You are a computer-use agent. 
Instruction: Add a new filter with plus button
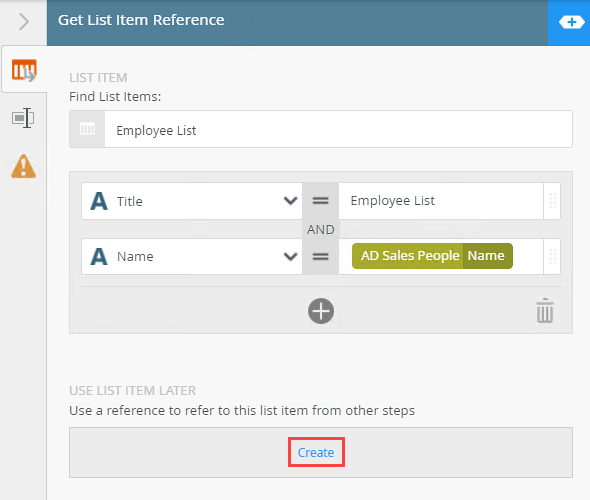[x=321, y=311]
